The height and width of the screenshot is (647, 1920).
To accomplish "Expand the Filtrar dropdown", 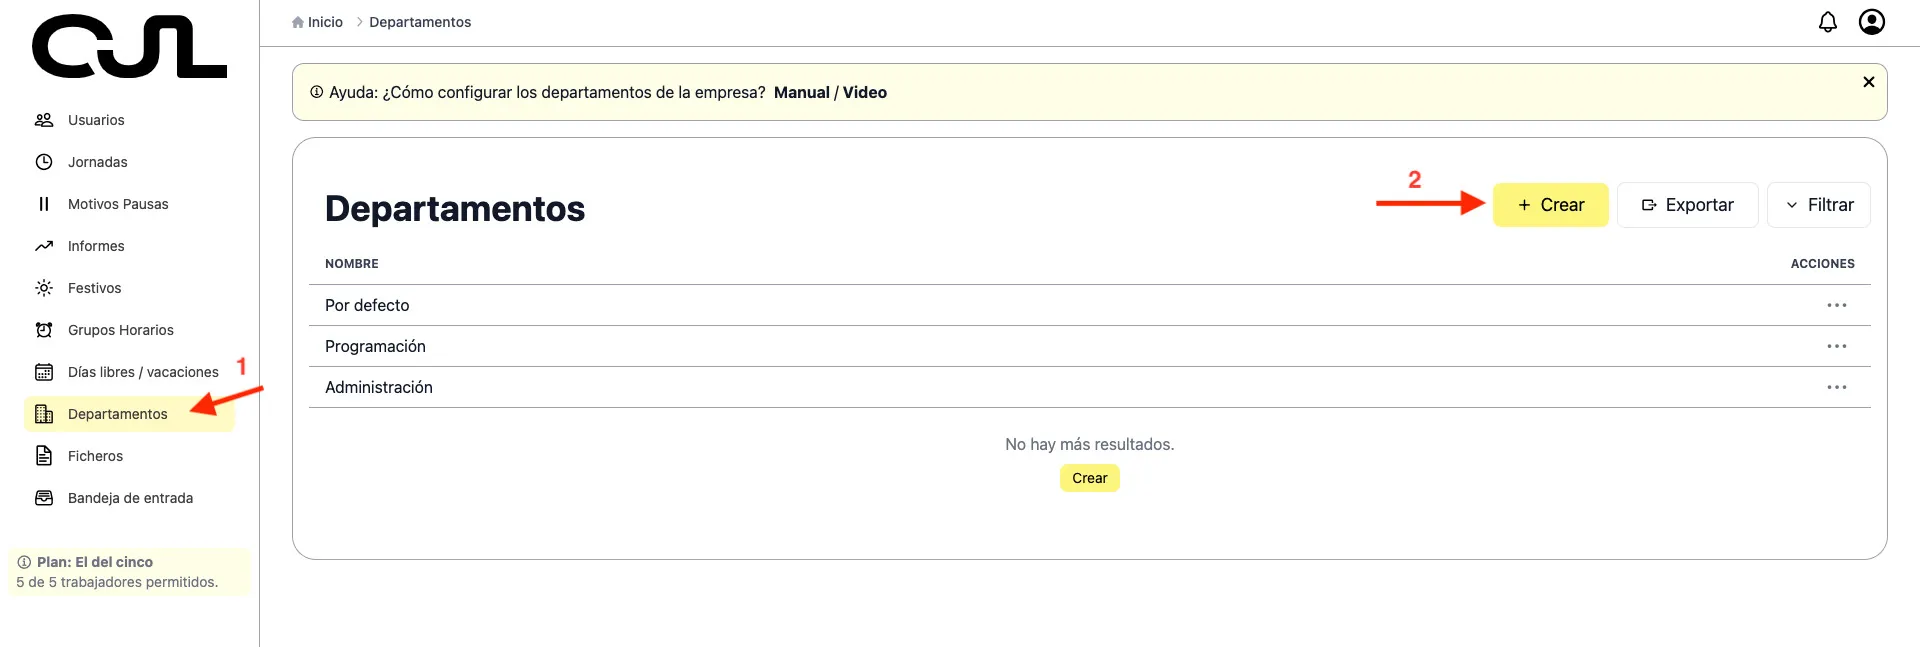I will tap(1818, 205).
